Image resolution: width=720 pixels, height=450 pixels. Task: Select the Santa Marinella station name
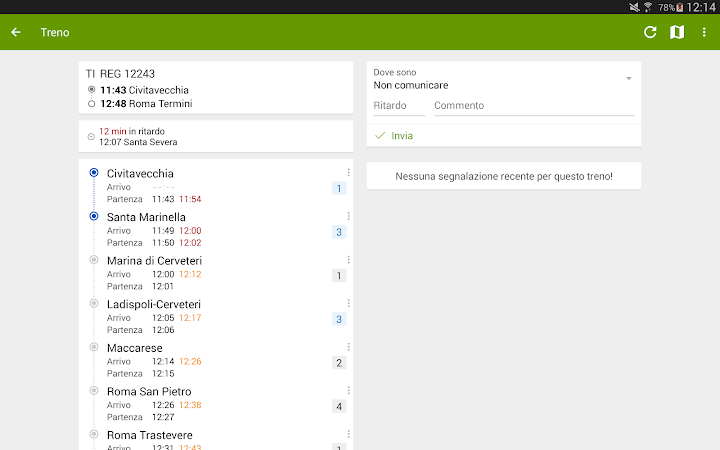pos(146,217)
